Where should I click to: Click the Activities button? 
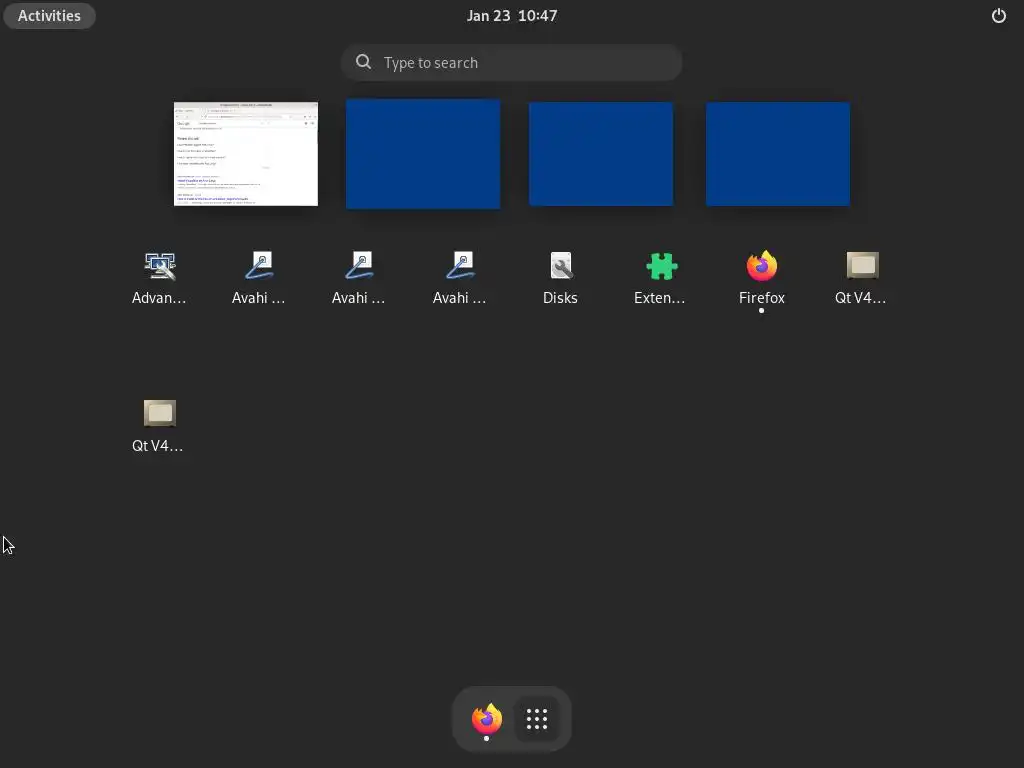[49, 16]
